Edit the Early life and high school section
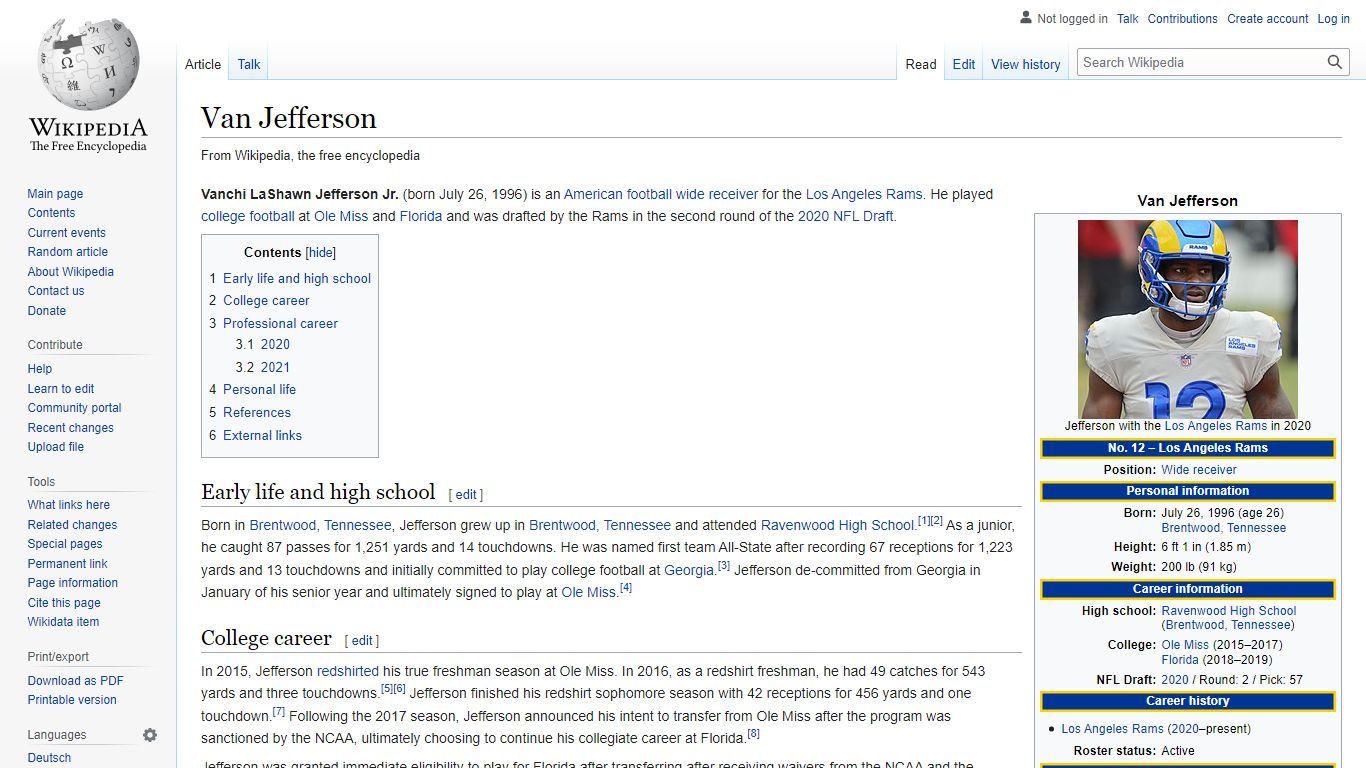Viewport: 1366px width, 768px height. point(466,495)
